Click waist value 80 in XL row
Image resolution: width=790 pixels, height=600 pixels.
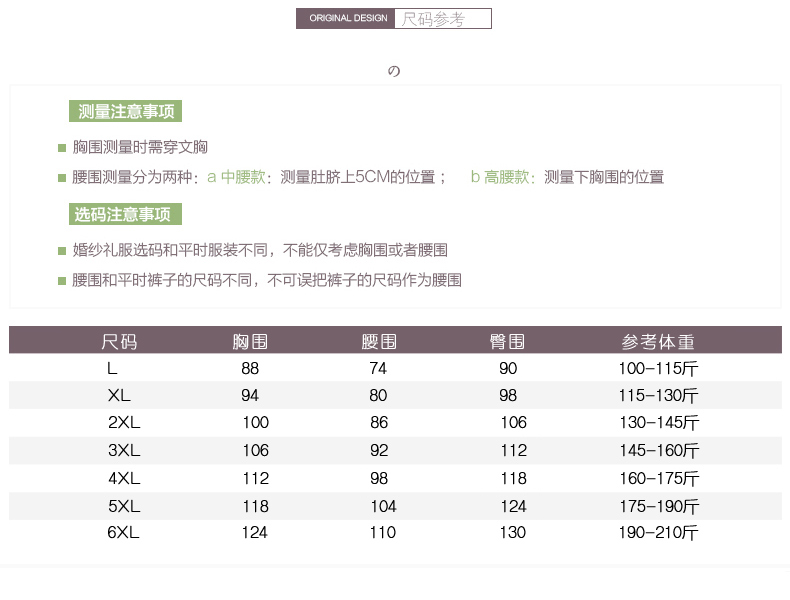coord(378,395)
